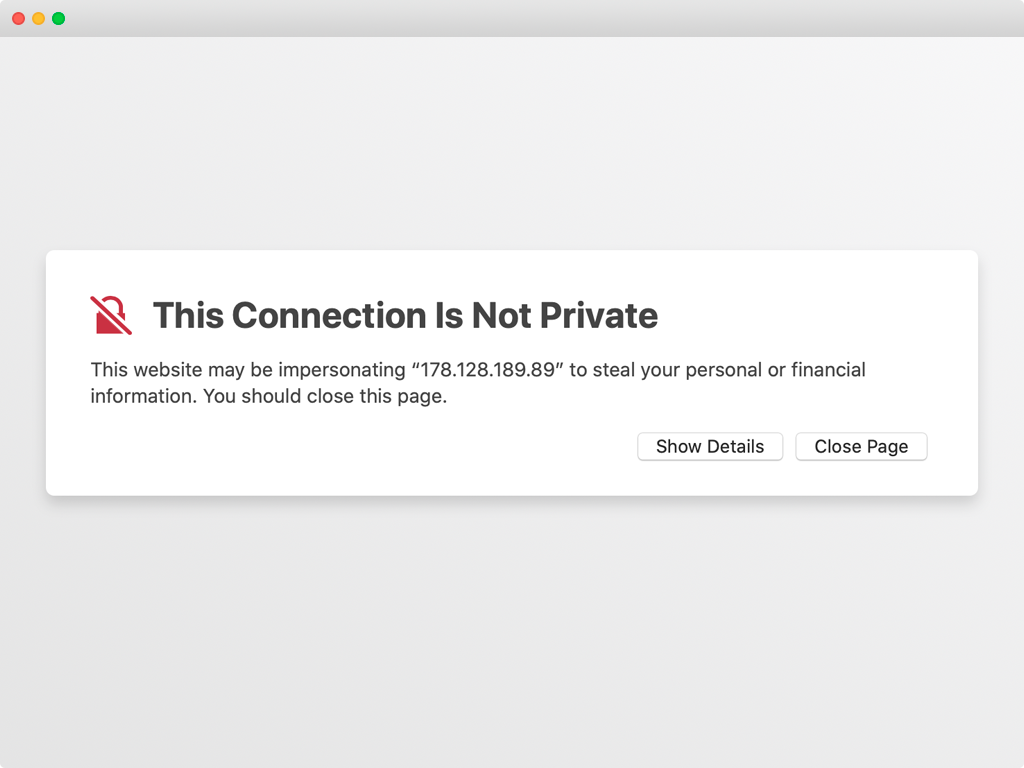
Task: Click the "This Connection Is Not Private" heading
Action: click(x=405, y=315)
